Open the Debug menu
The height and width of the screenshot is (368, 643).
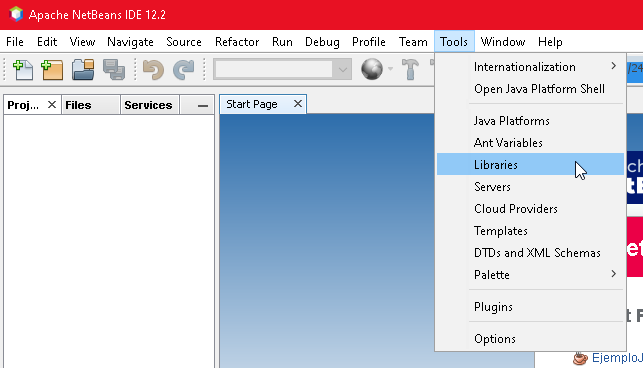click(322, 42)
